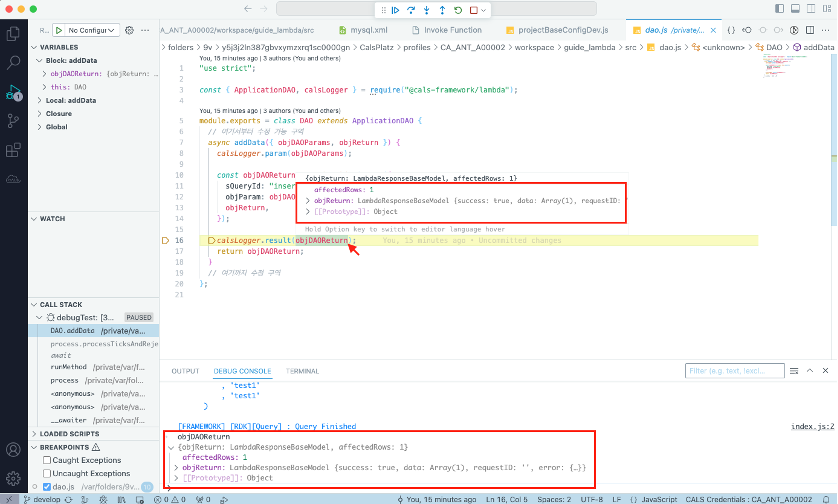Open debug view more actions ellipsis
Image resolution: width=838 pixels, height=504 pixels.
pyautogui.click(x=145, y=30)
